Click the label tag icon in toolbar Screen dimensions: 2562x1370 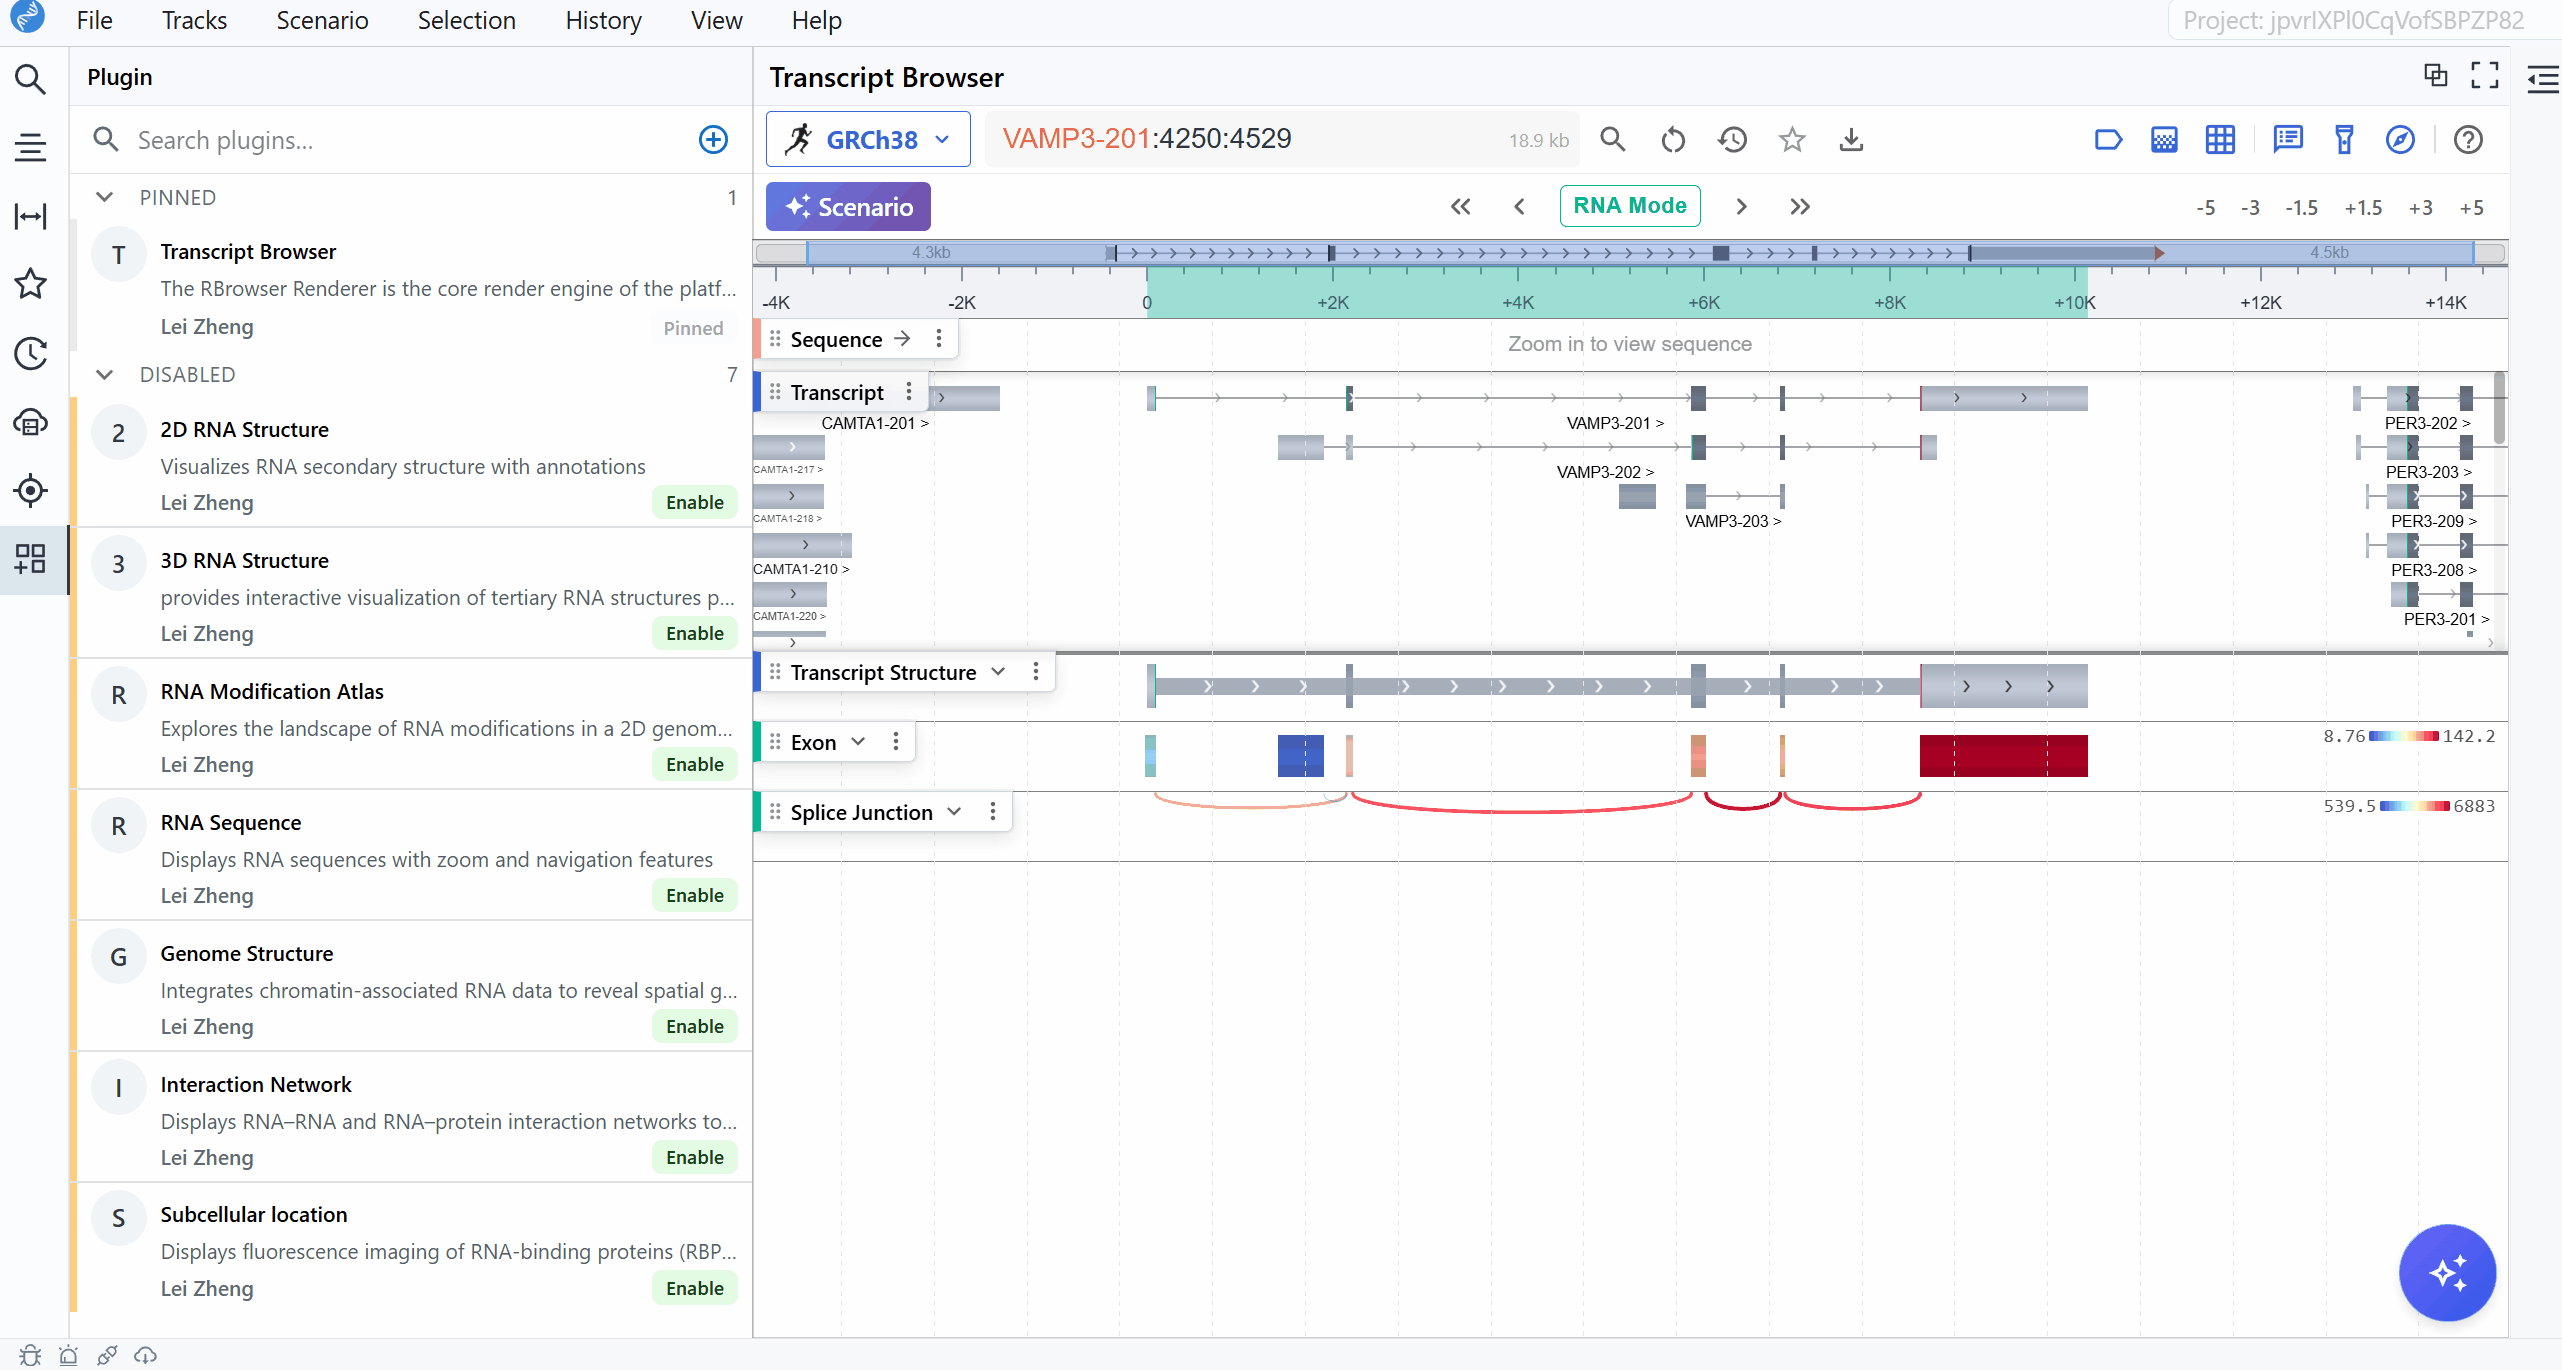click(x=2108, y=140)
